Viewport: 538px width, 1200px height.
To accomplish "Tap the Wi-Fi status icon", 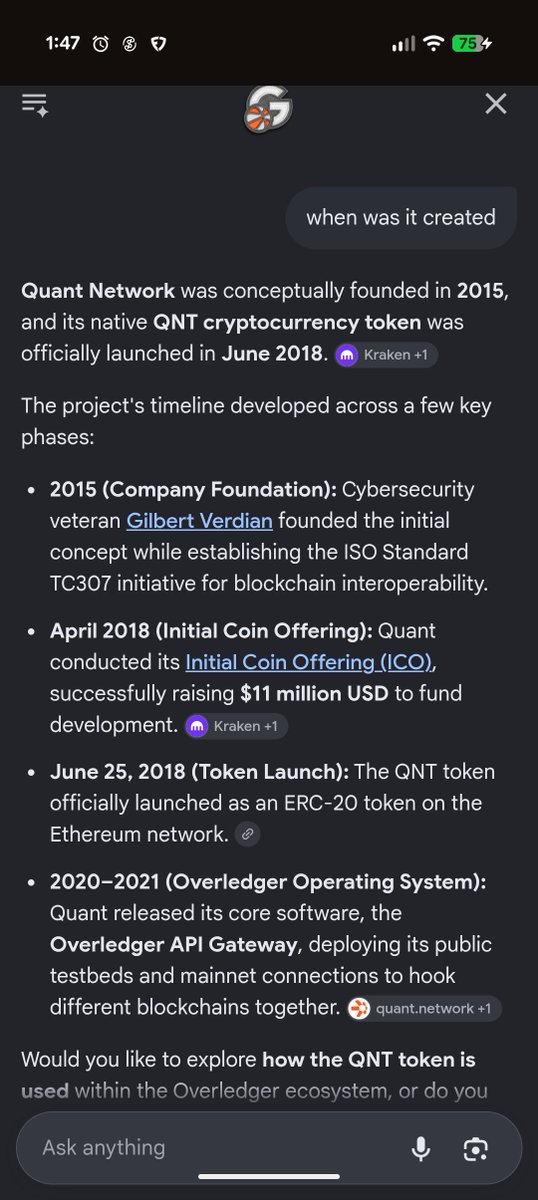I will (434, 44).
